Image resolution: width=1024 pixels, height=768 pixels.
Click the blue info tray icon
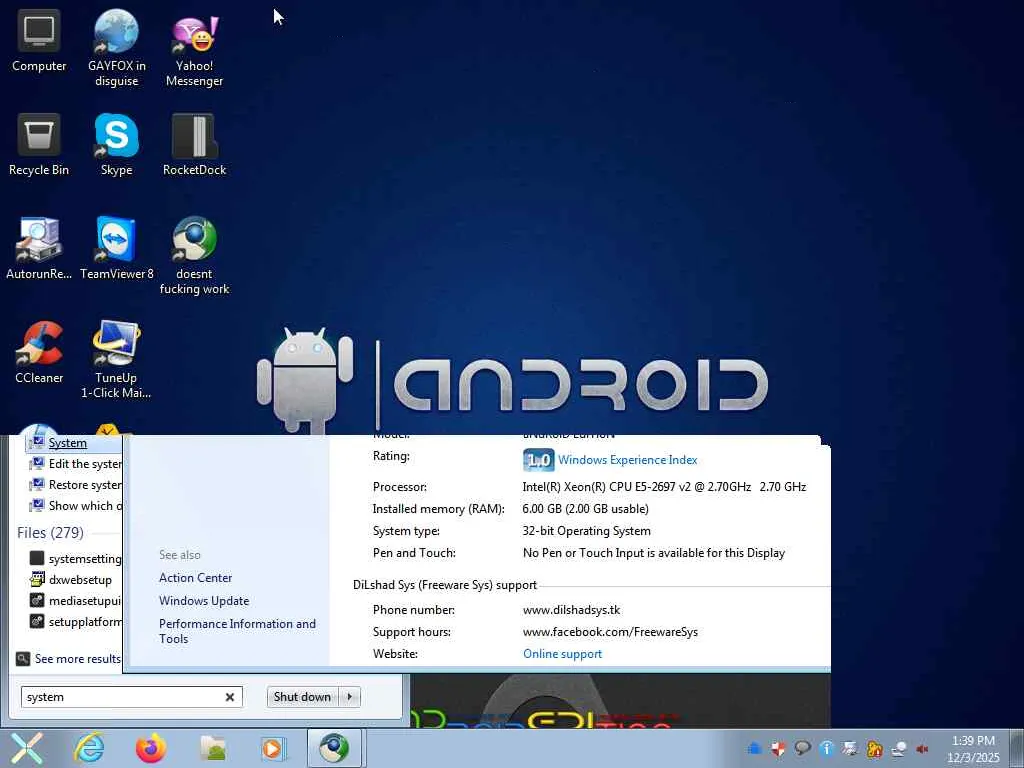[826, 749]
